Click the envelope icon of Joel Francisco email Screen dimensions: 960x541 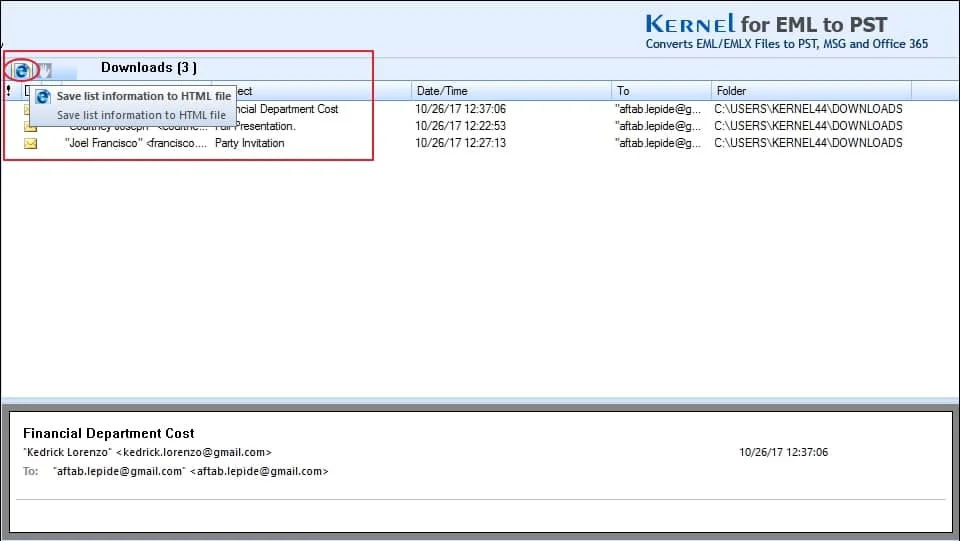point(30,144)
